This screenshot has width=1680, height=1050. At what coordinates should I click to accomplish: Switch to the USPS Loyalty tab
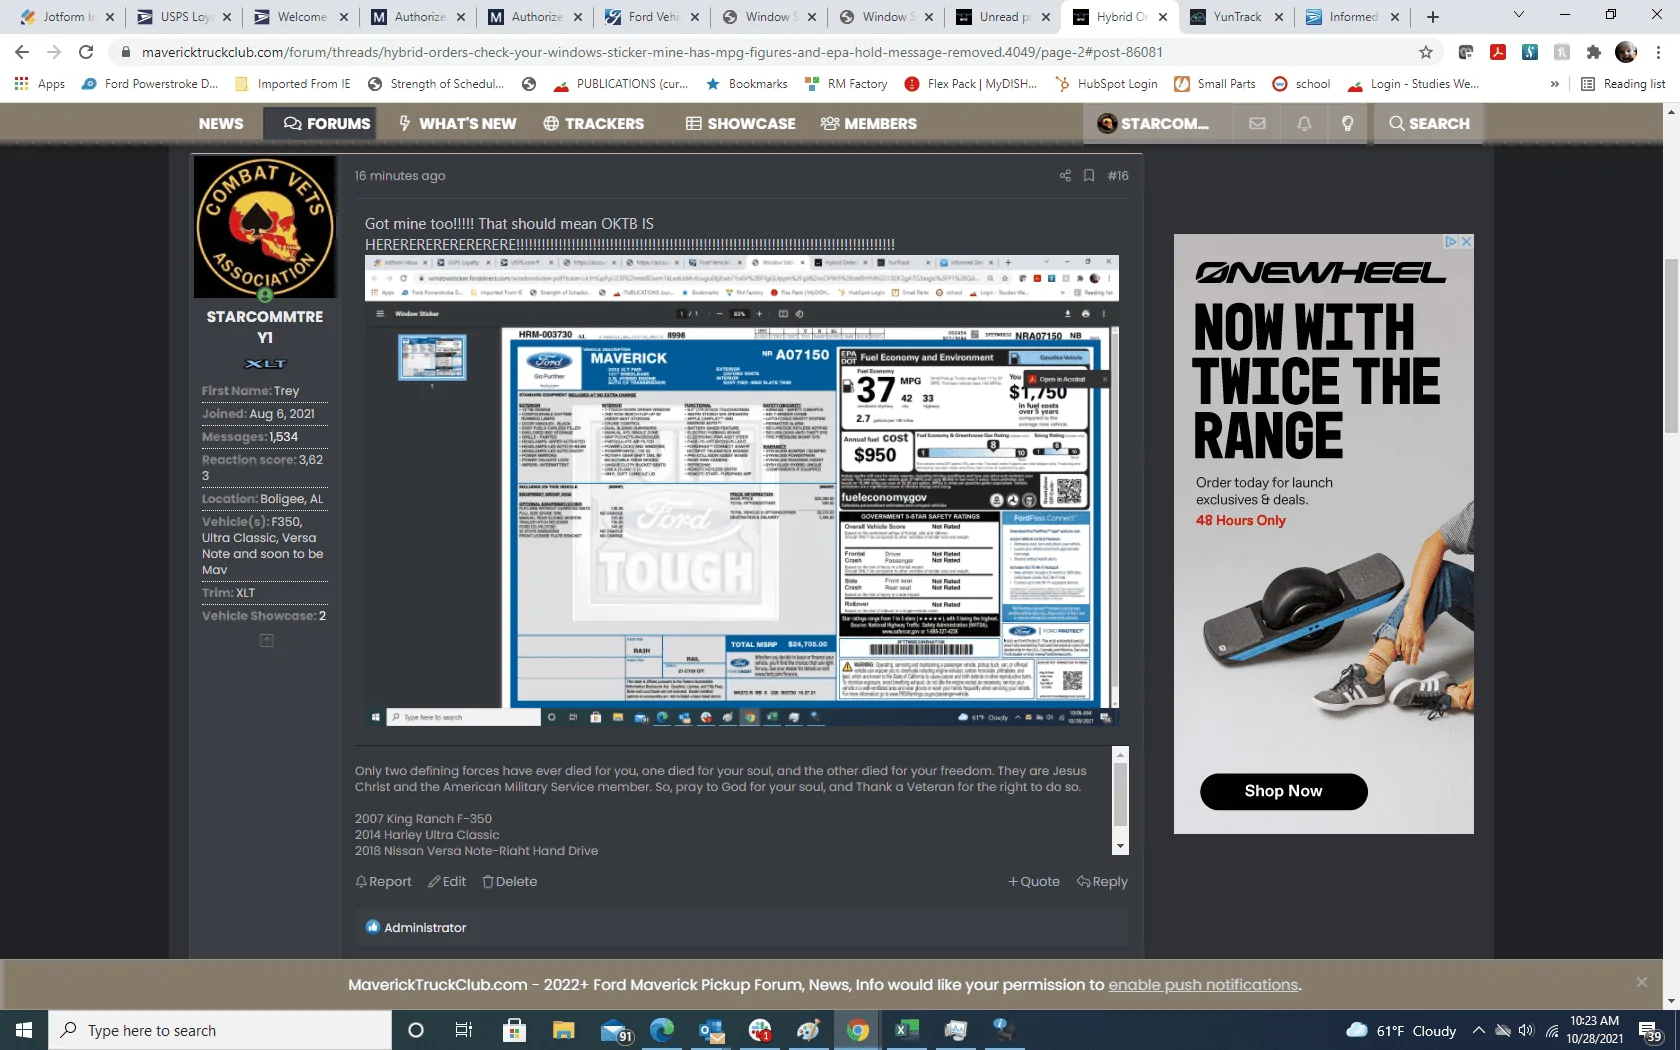[x=184, y=17]
